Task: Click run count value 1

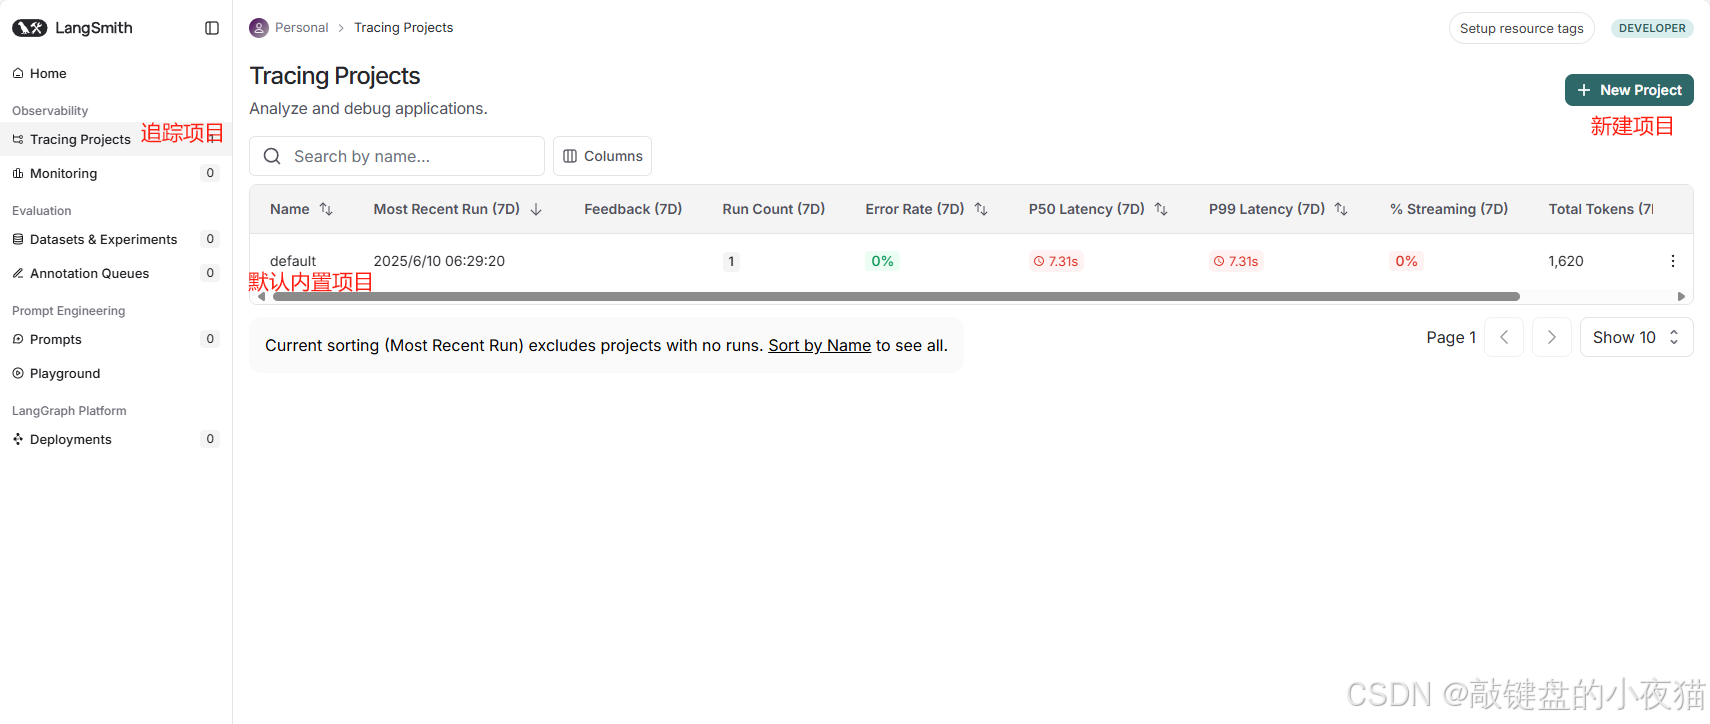Action: pyautogui.click(x=731, y=261)
